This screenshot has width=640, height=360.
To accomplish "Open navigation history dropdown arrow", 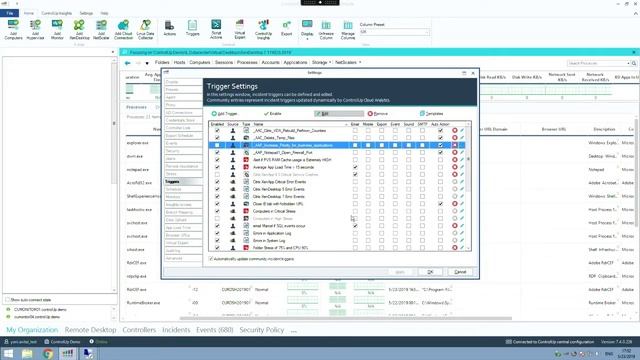I will pyautogui.click(x=147, y=63).
